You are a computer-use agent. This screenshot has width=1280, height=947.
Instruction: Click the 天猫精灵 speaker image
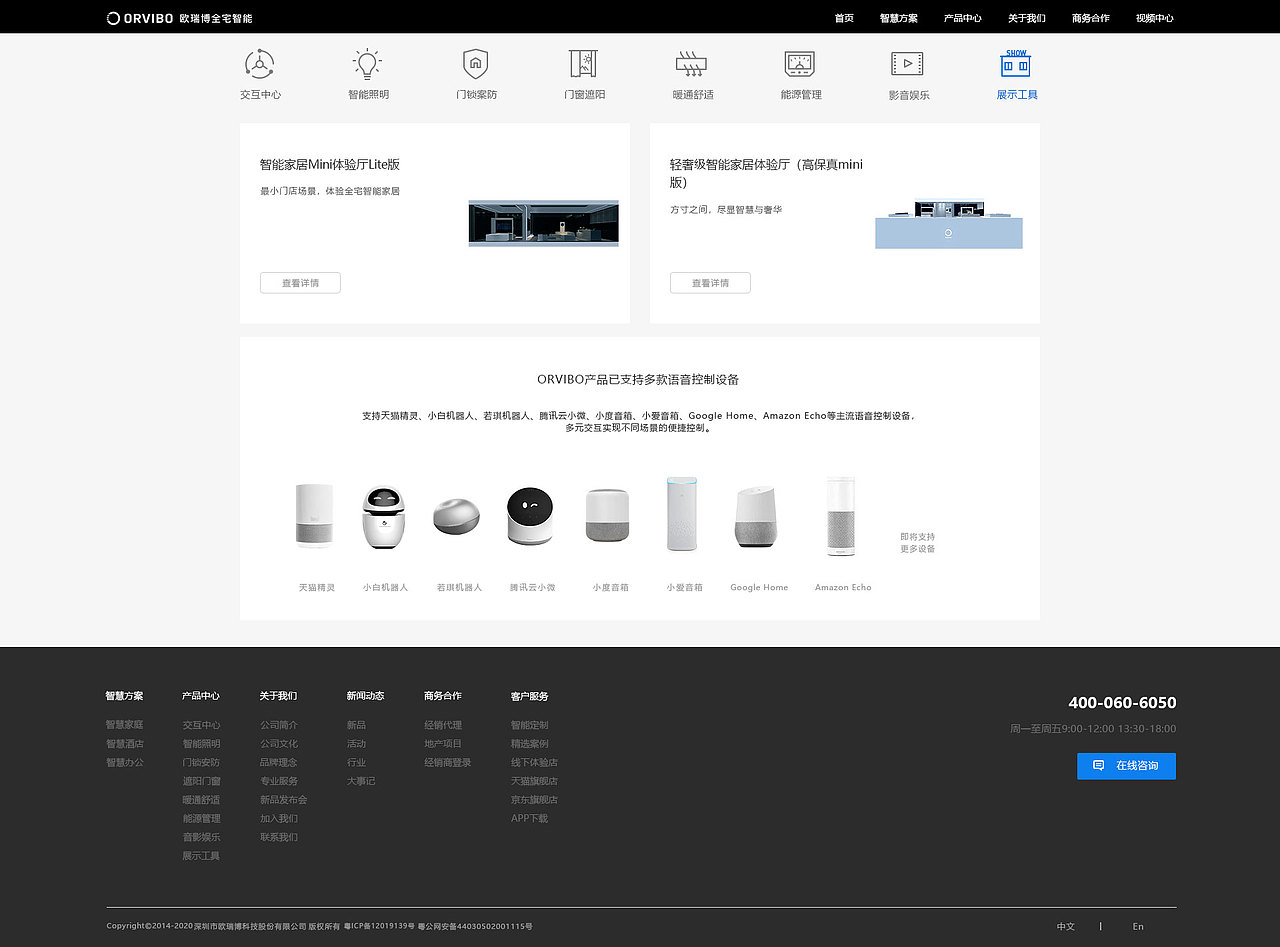pyautogui.click(x=315, y=515)
